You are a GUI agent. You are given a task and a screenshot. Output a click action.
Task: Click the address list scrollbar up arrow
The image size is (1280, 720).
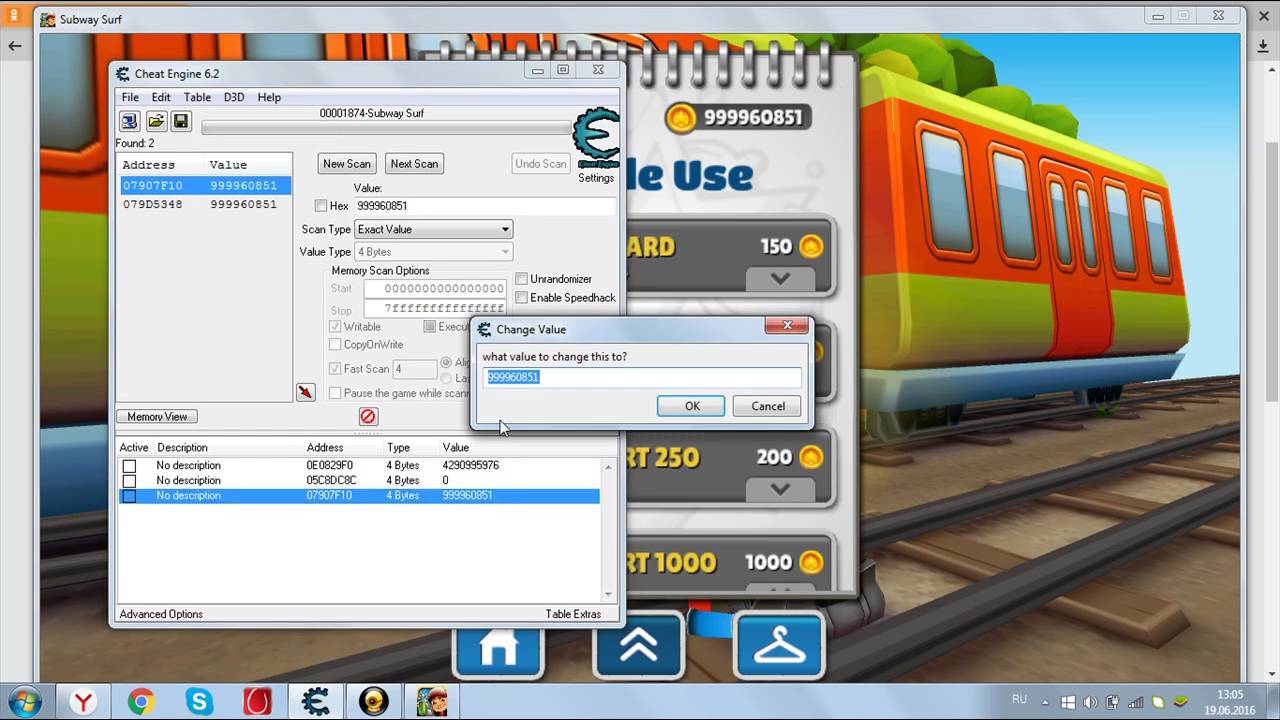(x=607, y=466)
